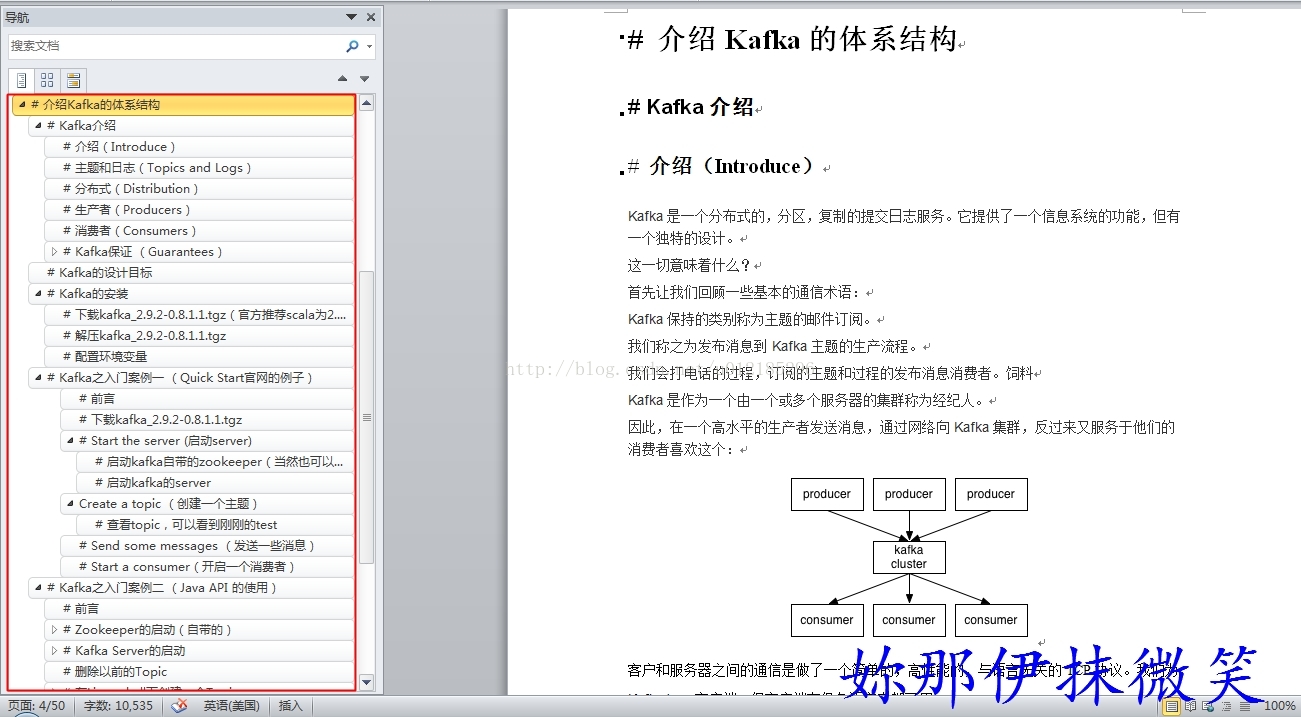
Task: Go to previous heading with up arrow
Action: tap(343, 79)
